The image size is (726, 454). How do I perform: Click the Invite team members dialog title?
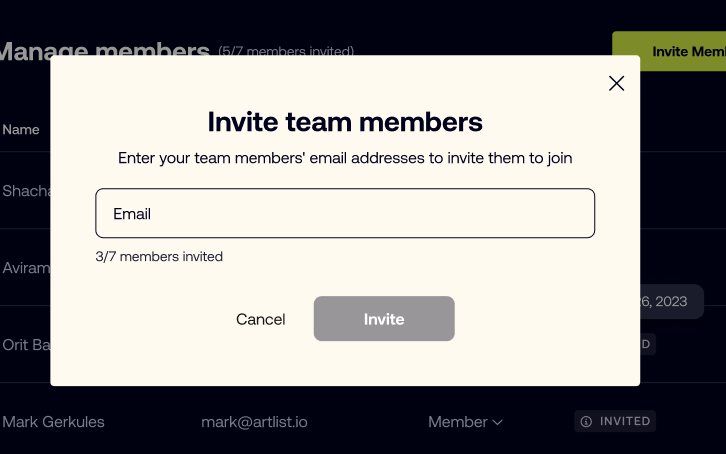click(x=345, y=122)
